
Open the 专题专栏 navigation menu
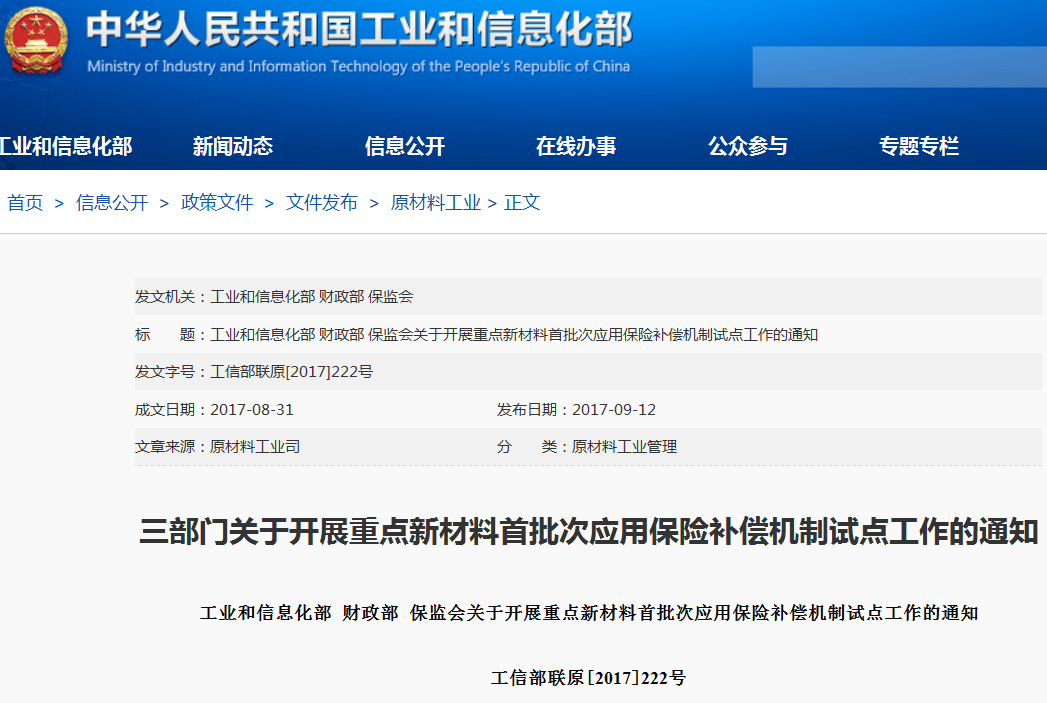tap(918, 145)
